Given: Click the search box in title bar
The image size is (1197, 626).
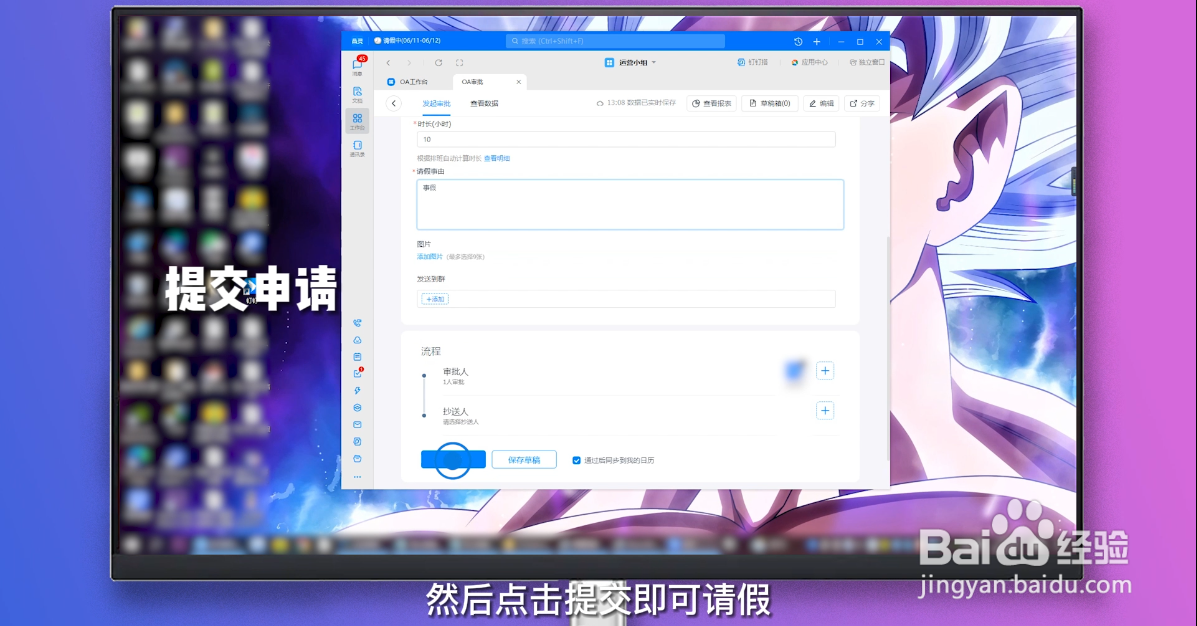Looking at the screenshot, I should coord(615,41).
